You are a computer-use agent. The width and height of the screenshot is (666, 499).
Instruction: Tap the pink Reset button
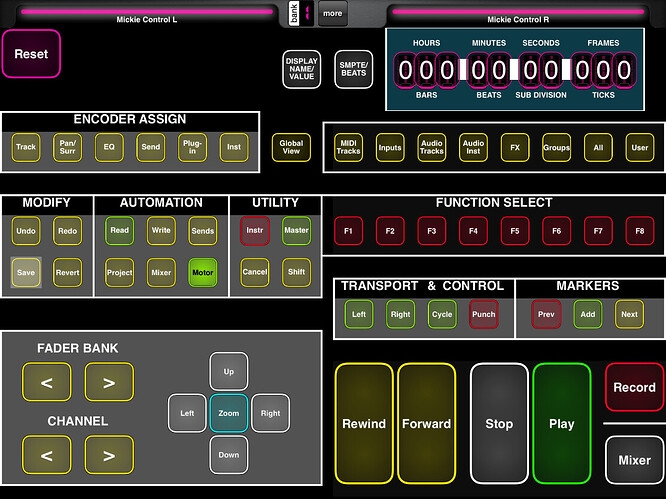coord(31,54)
